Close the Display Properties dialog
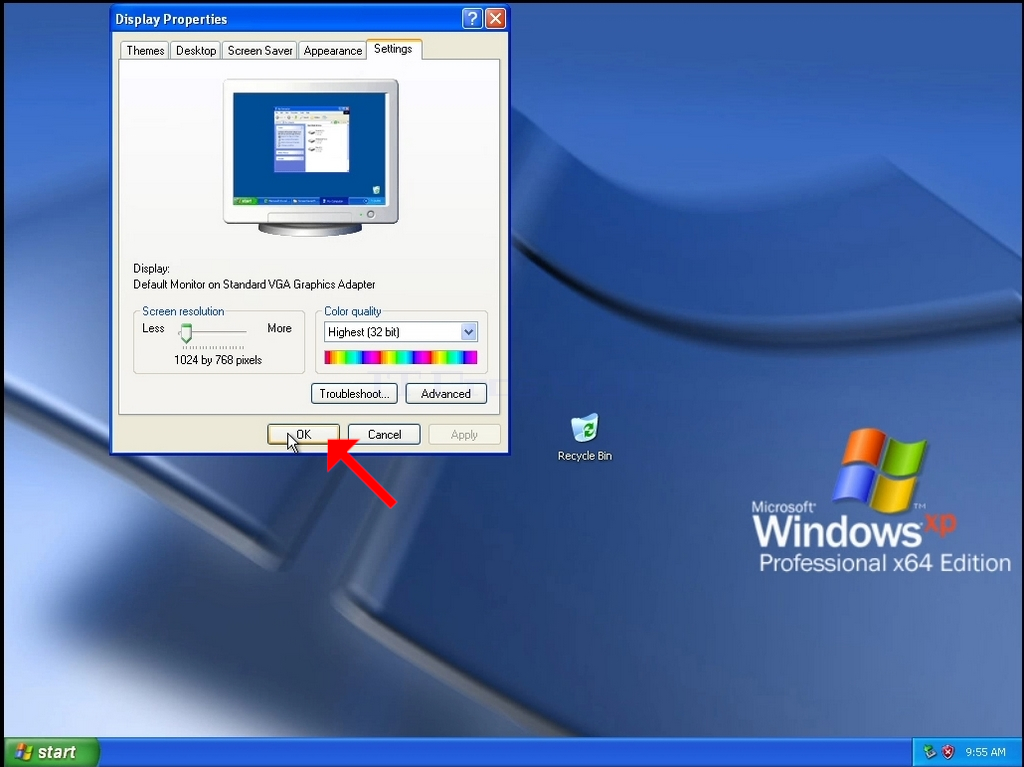 click(496, 19)
